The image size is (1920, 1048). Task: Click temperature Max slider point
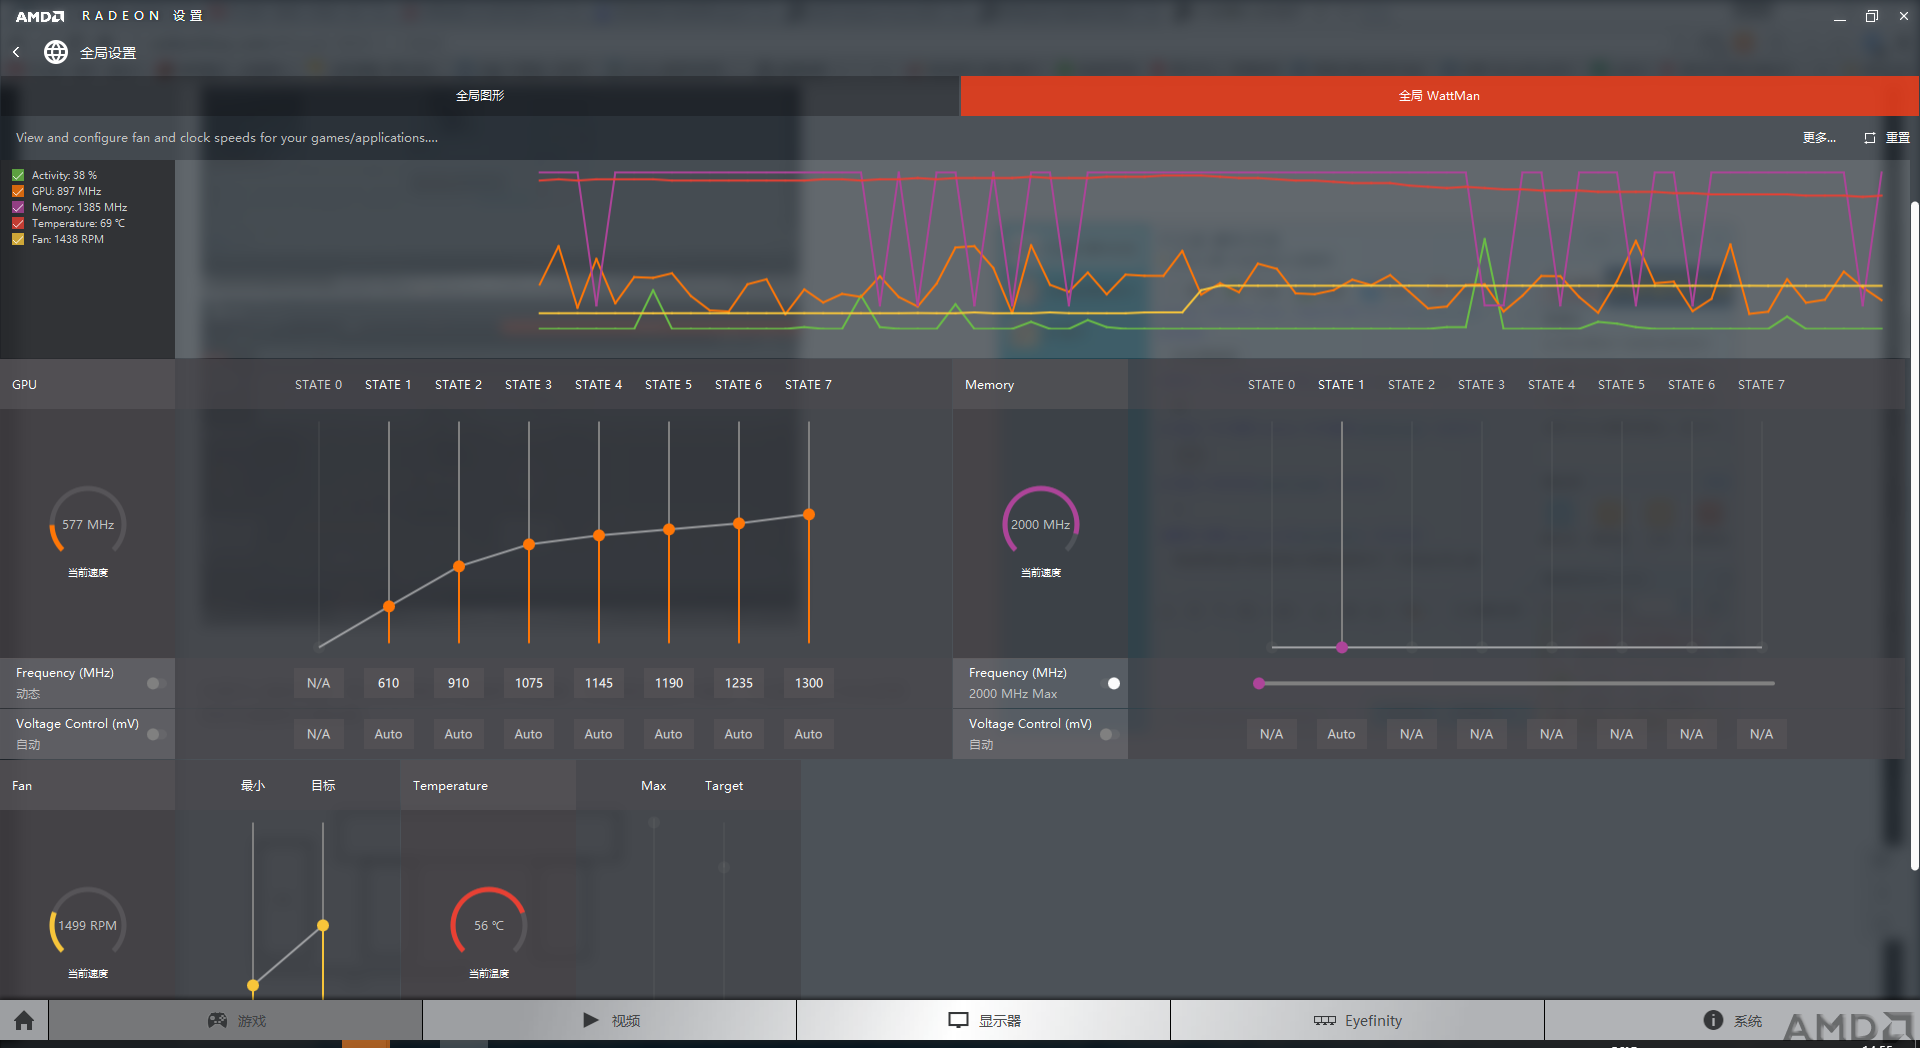[654, 823]
